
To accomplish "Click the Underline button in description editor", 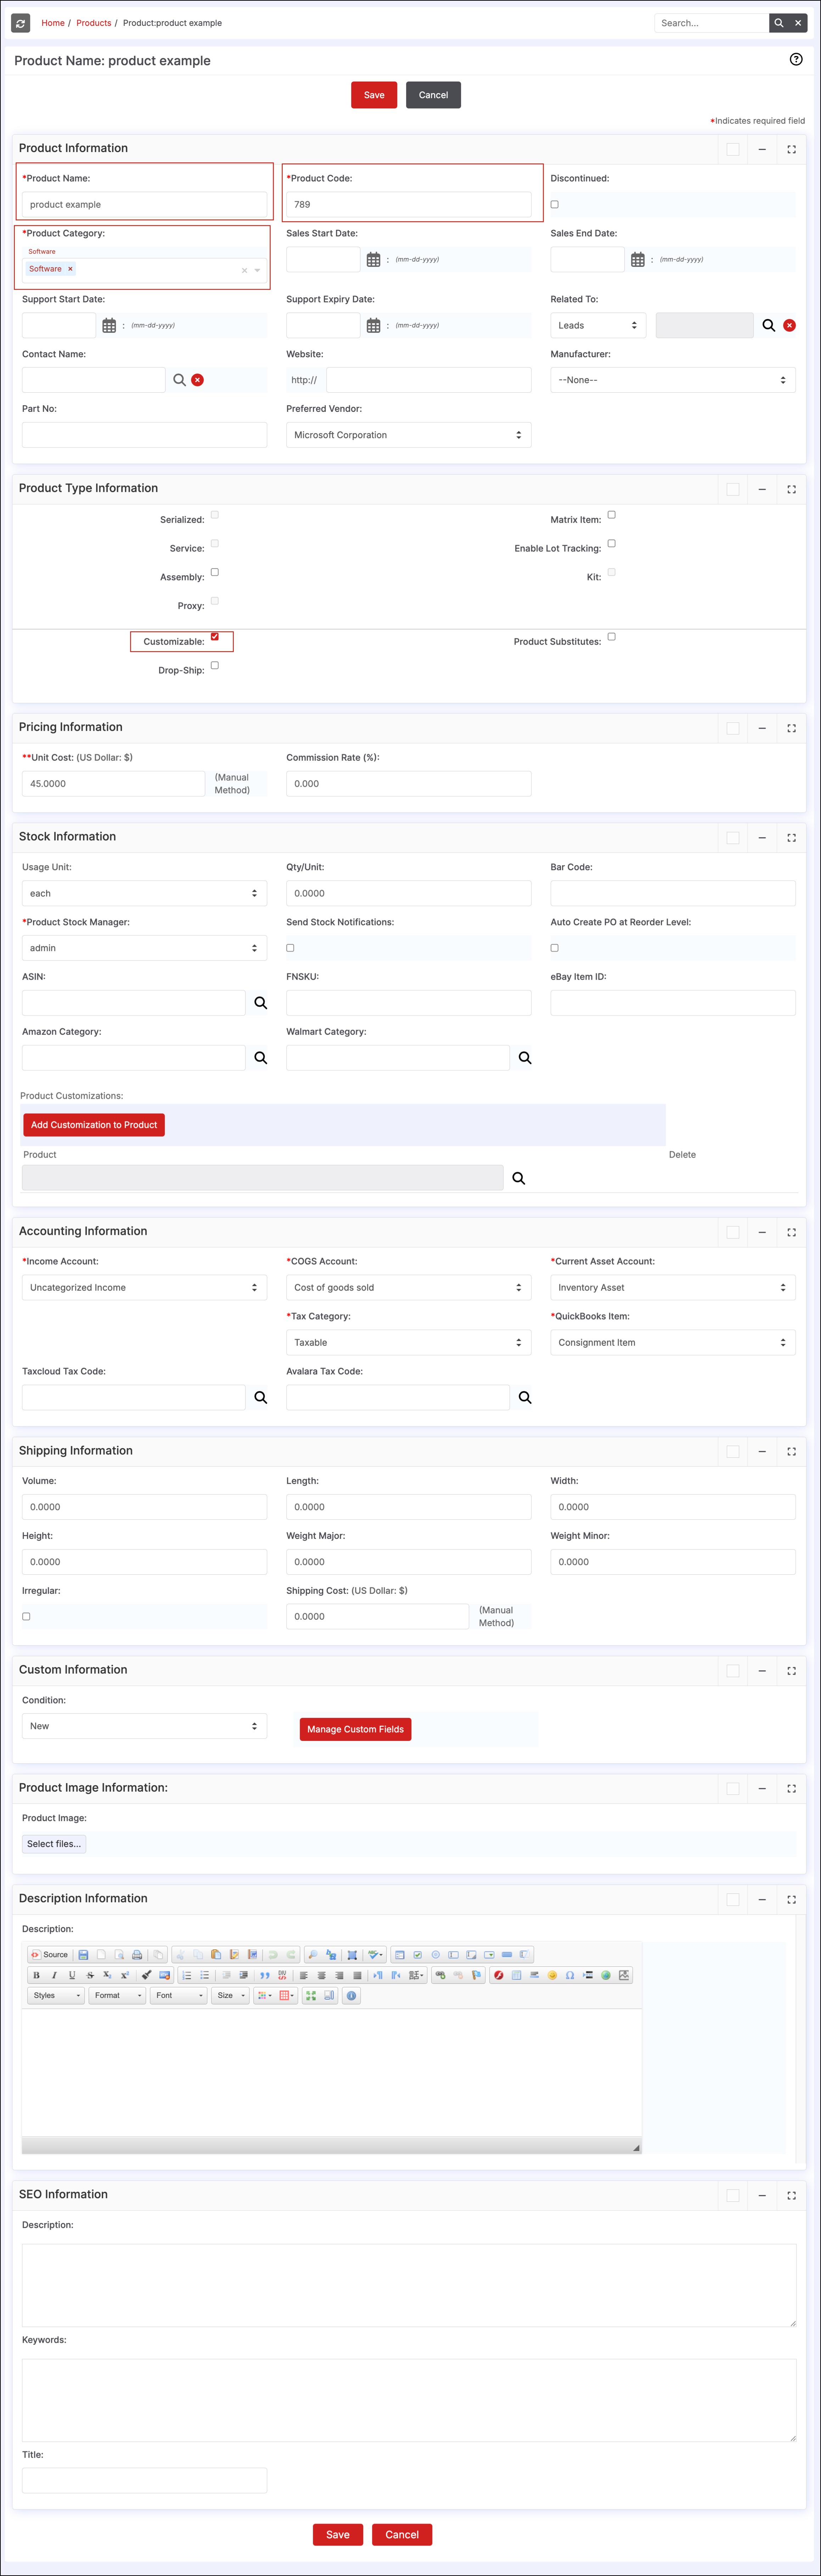I will coord(72,1975).
